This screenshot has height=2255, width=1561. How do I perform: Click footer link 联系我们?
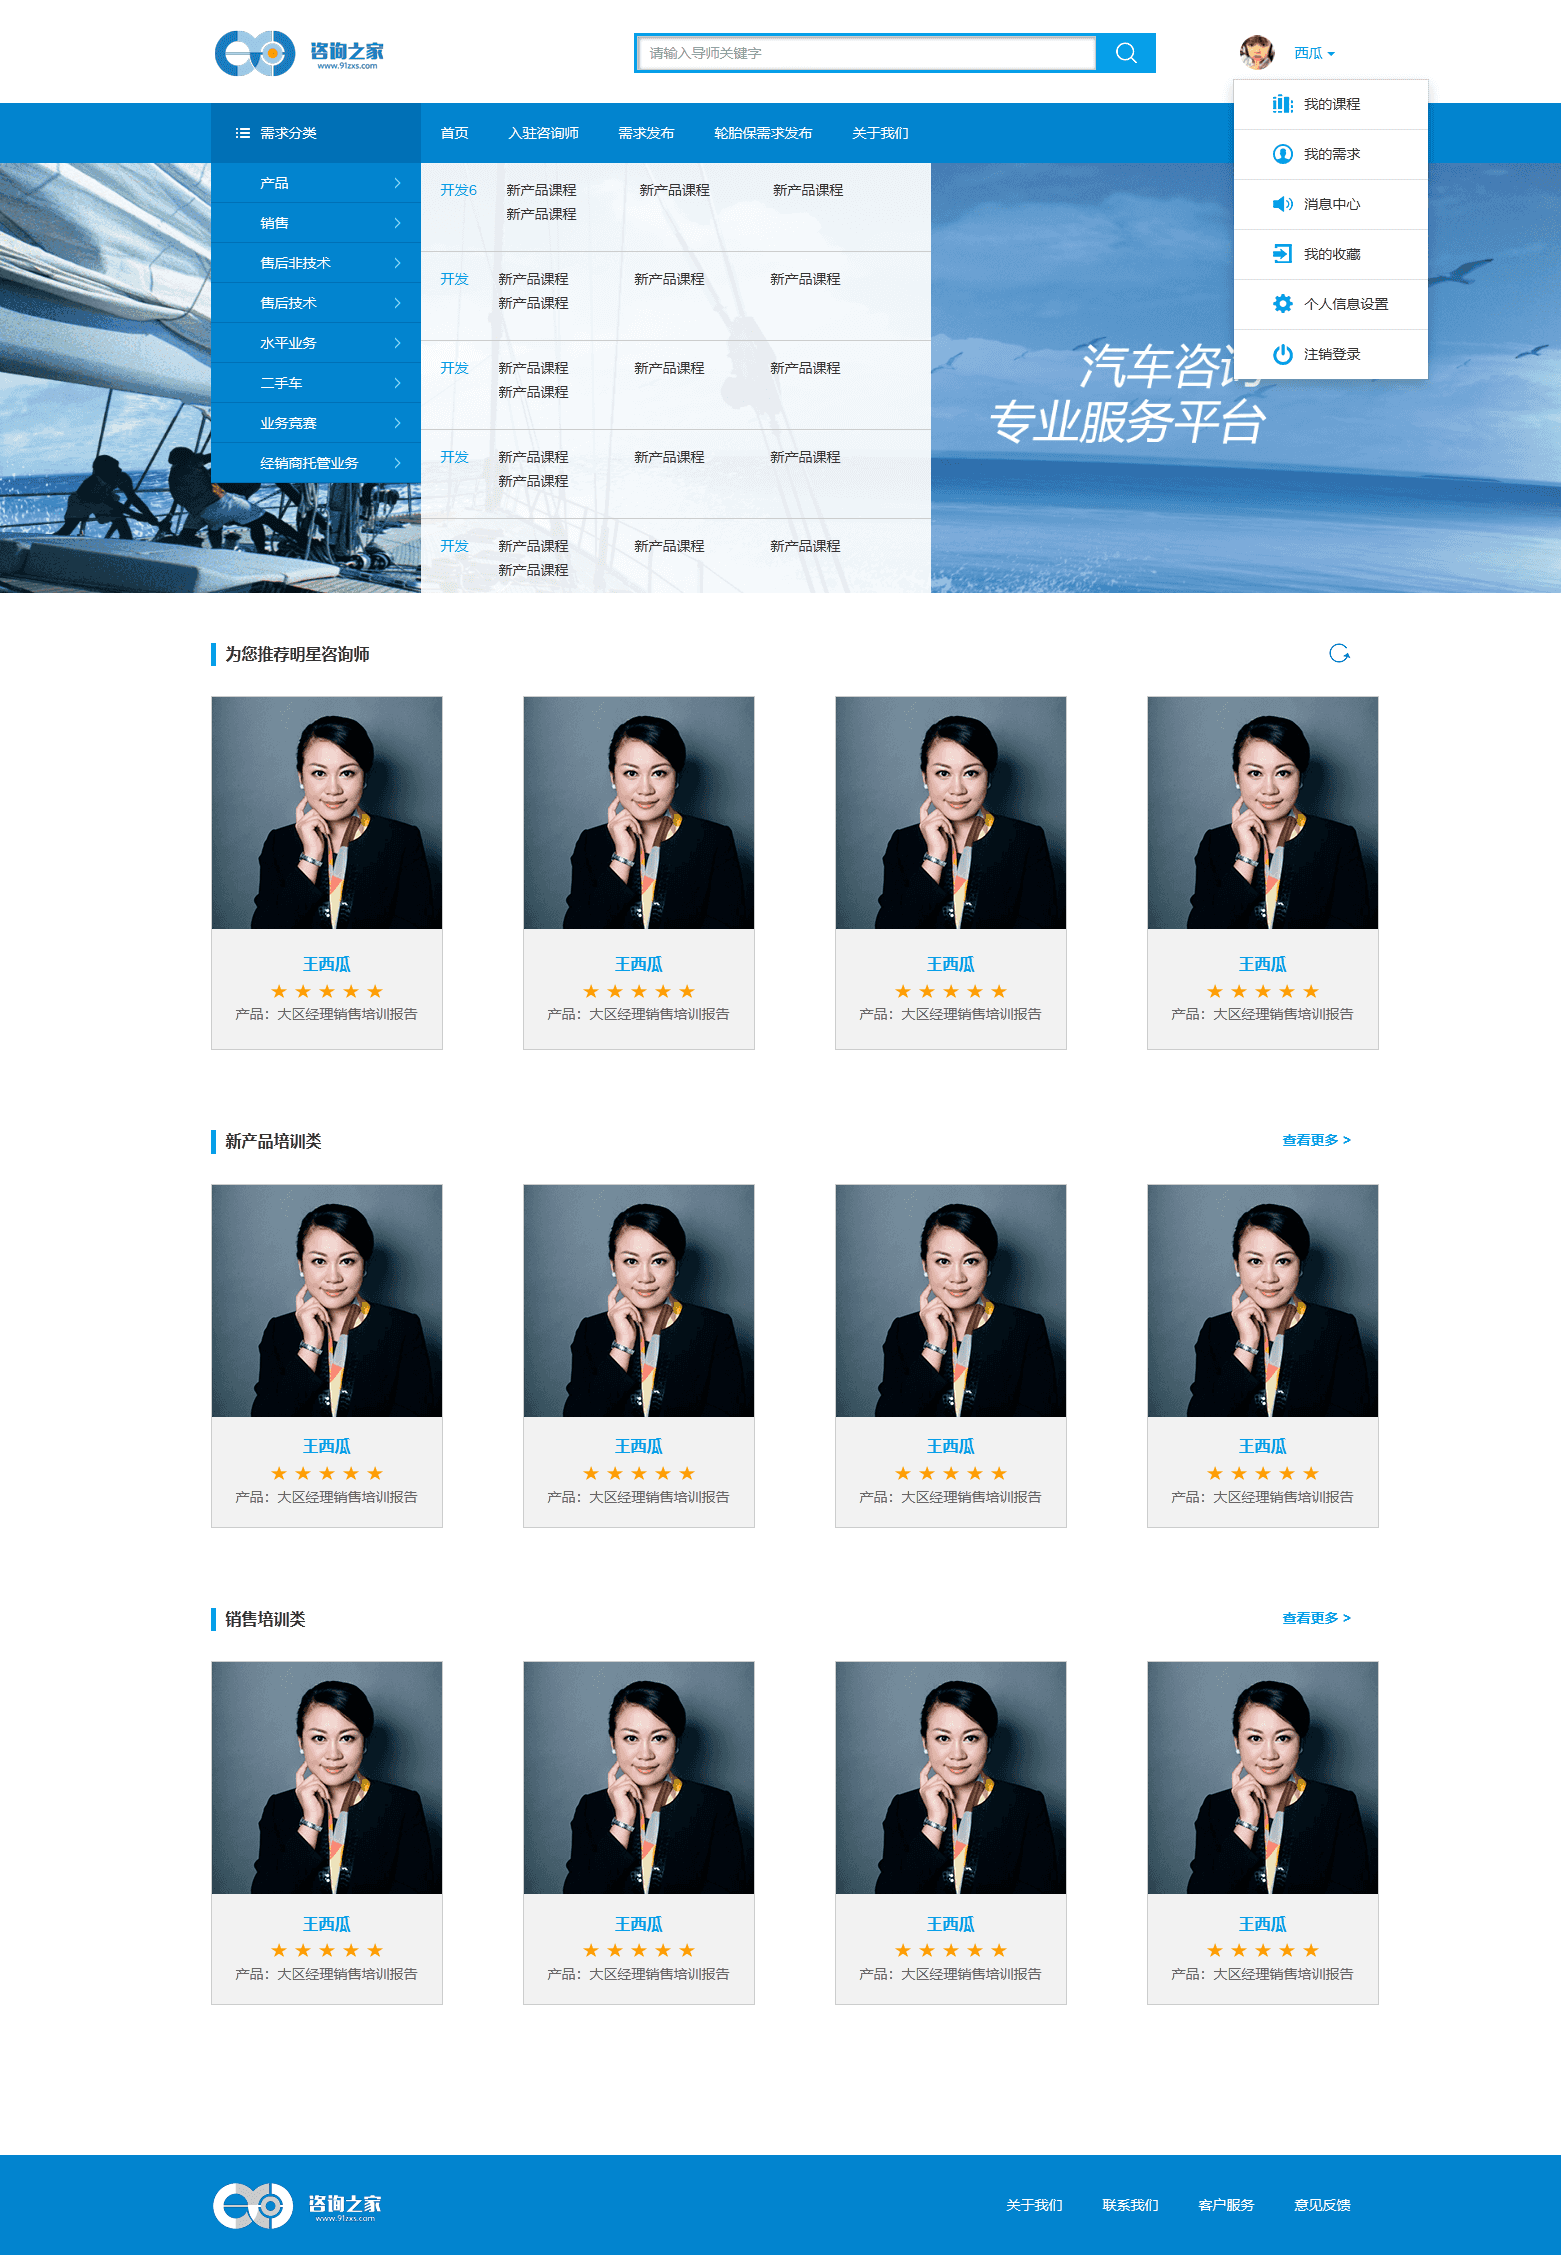[1130, 2205]
